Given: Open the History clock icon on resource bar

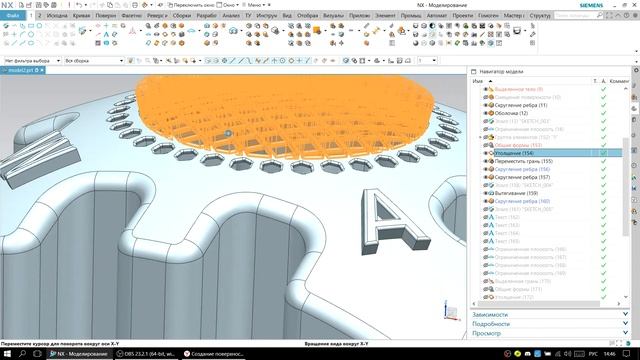Looking at the screenshot, I should pyautogui.click(x=635, y=165).
